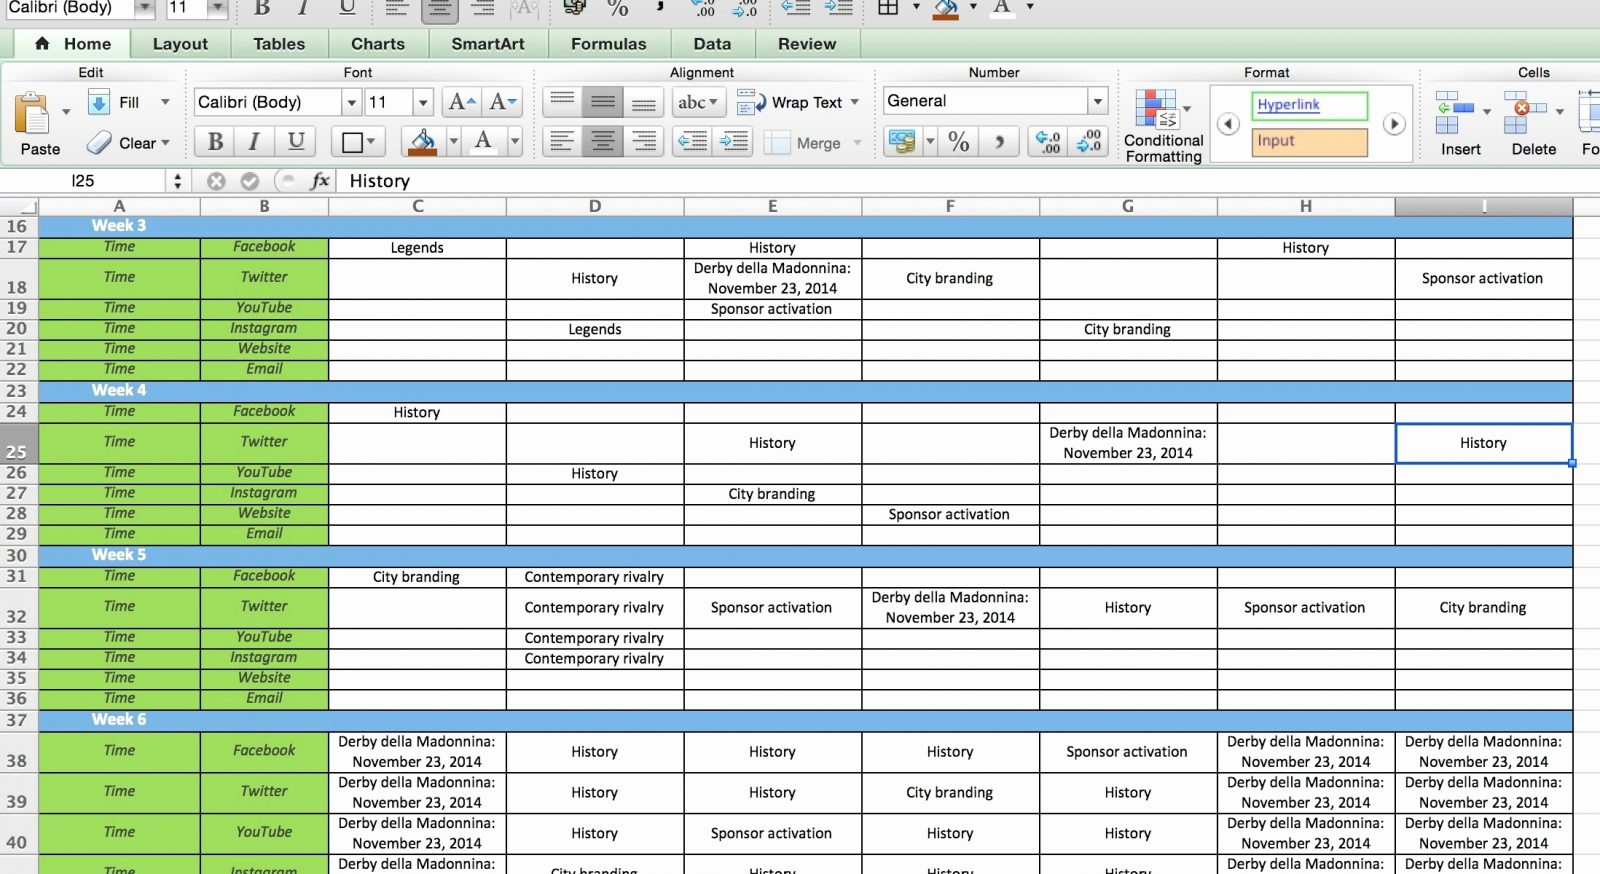This screenshot has height=874, width=1600.
Task: Switch to the Formulas ribbon tab
Action: (609, 44)
